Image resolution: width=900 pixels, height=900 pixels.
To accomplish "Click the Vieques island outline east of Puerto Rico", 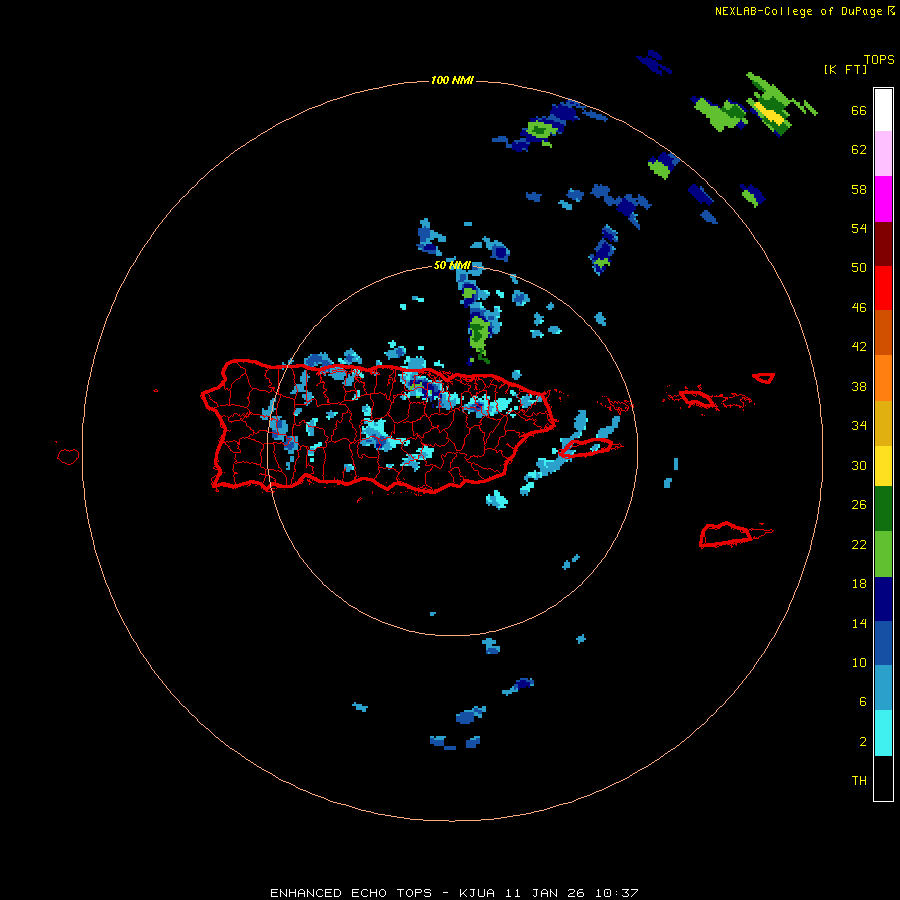I will coord(587,447).
